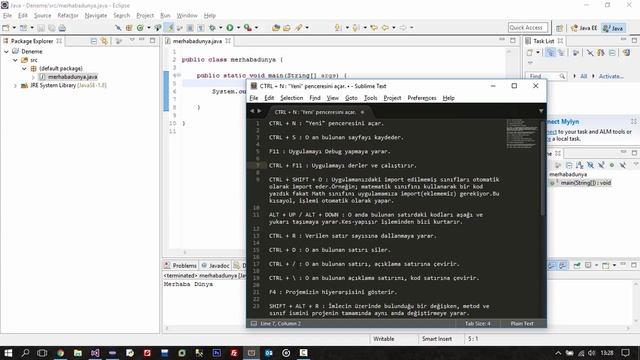This screenshot has height=360, width=640.
Task: Toggle Scheduled view icon in Task List
Action: point(561,53)
